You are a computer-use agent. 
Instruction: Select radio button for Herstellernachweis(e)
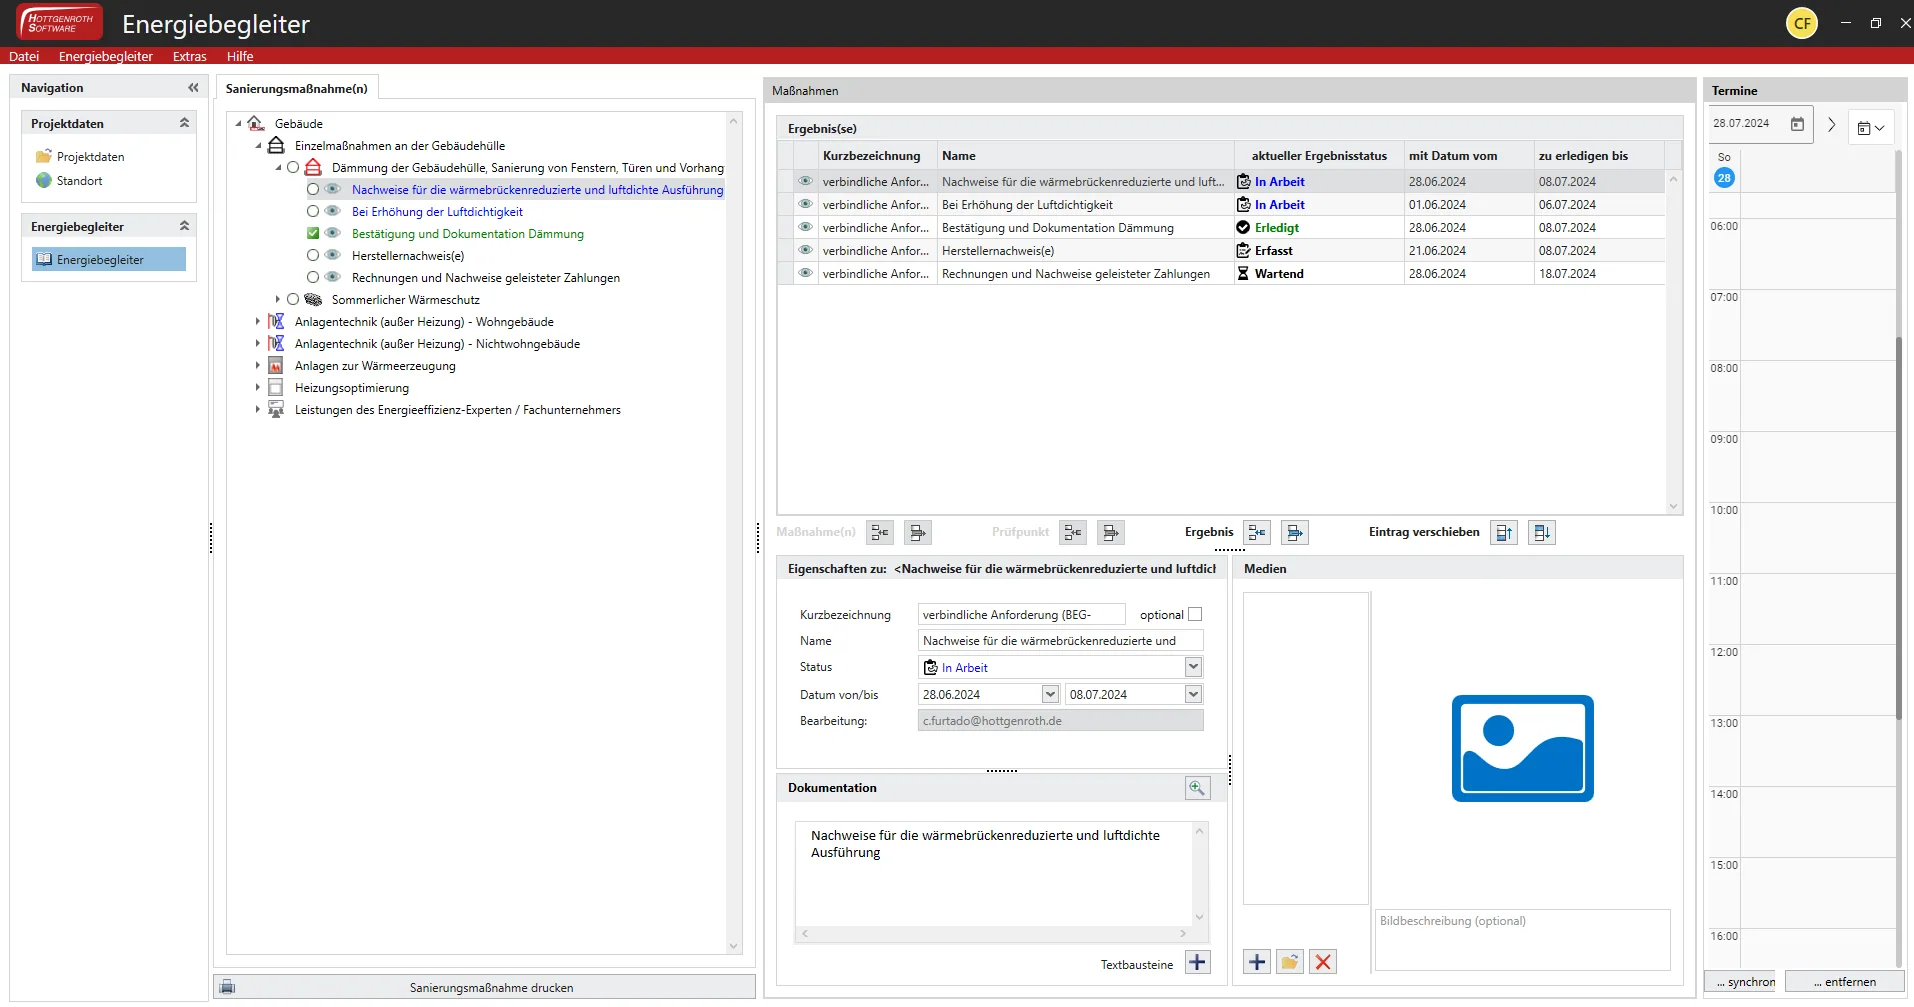(x=313, y=255)
